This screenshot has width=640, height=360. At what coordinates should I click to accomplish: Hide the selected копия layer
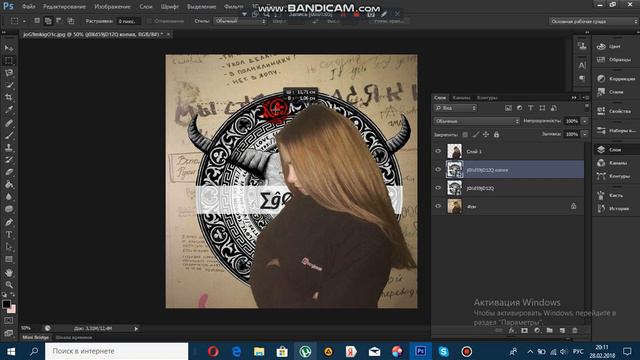[438, 169]
